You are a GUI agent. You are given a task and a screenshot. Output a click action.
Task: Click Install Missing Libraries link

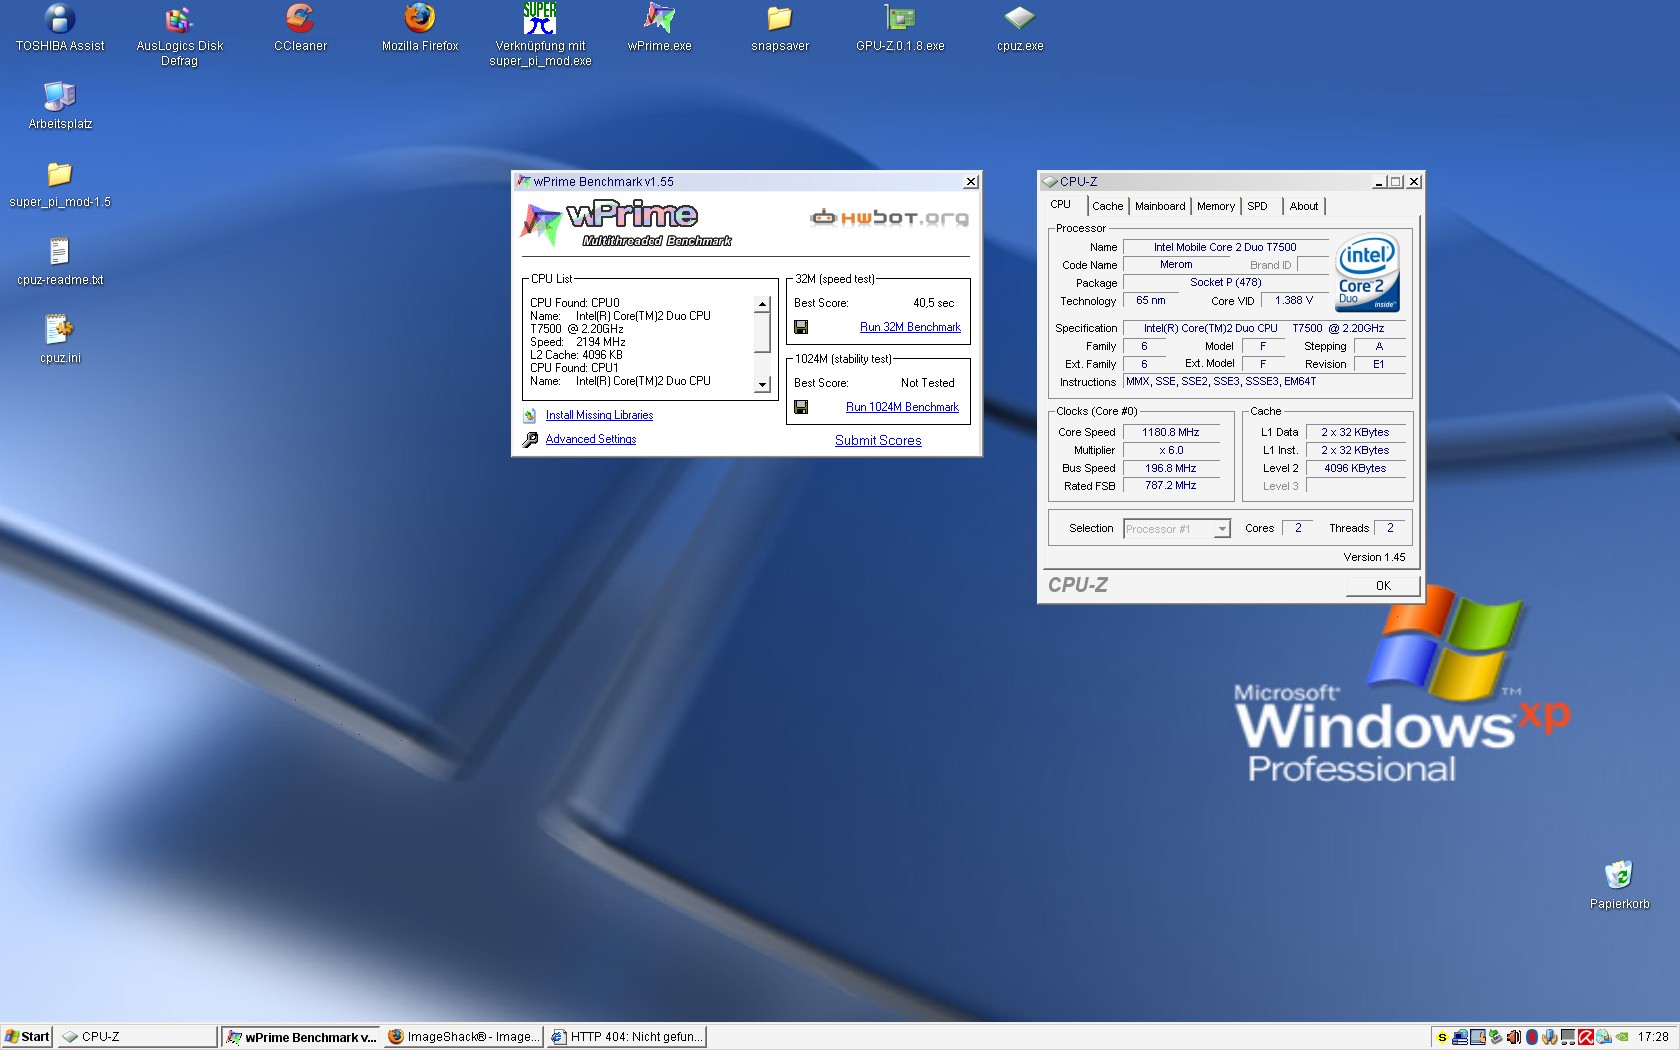point(599,415)
